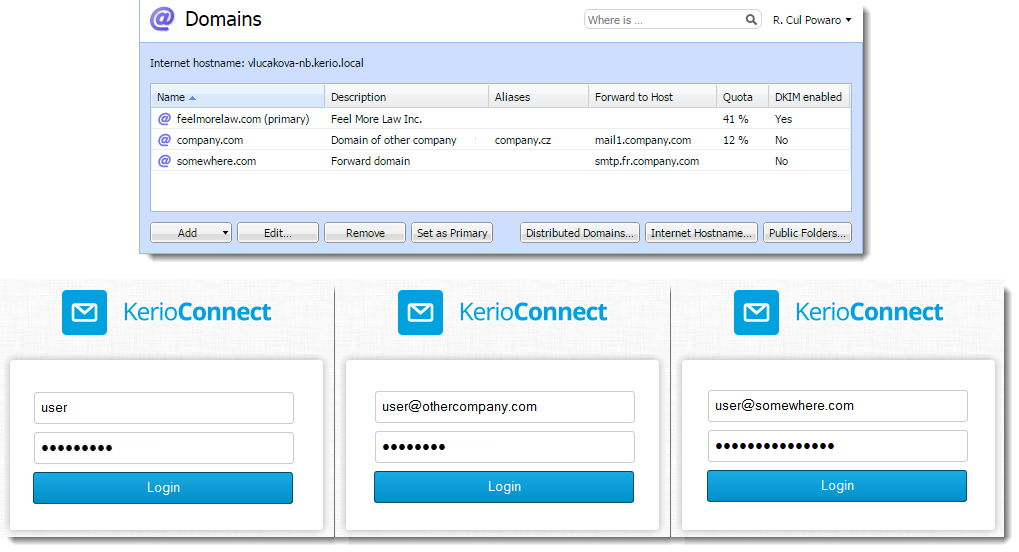Click the search magnifier icon
The width and height of the screenshot is (1019, 552).
point(751,20)
